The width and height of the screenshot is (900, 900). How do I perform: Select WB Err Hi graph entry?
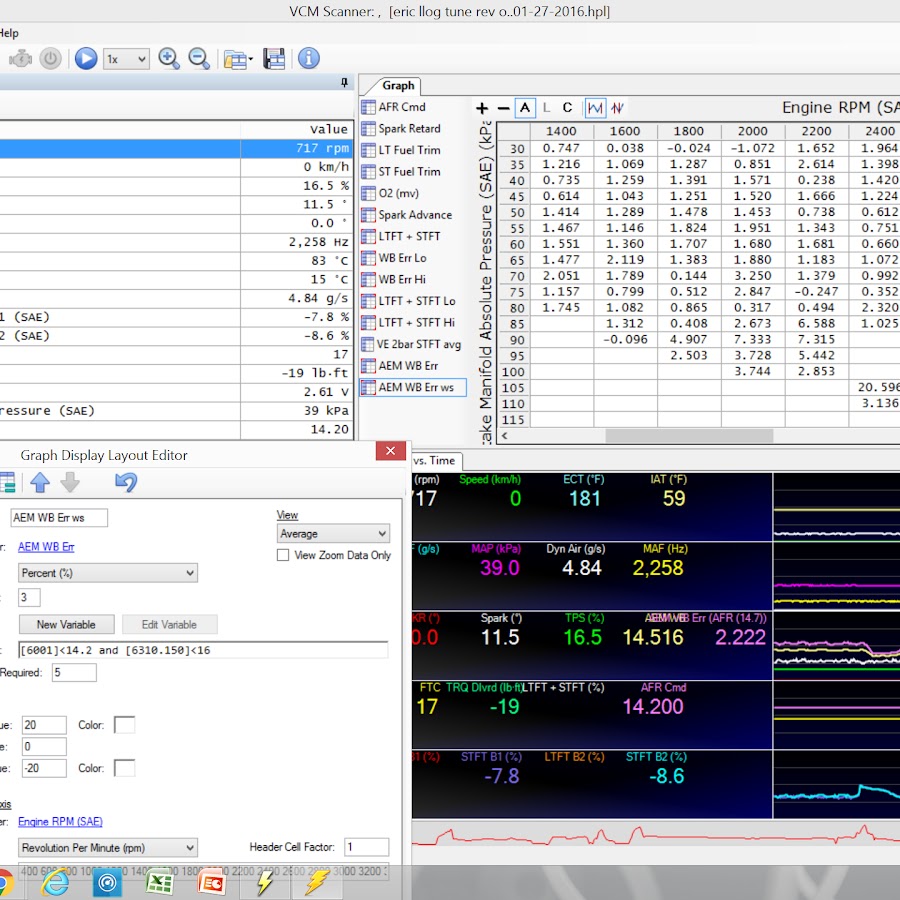click(402, 279)
